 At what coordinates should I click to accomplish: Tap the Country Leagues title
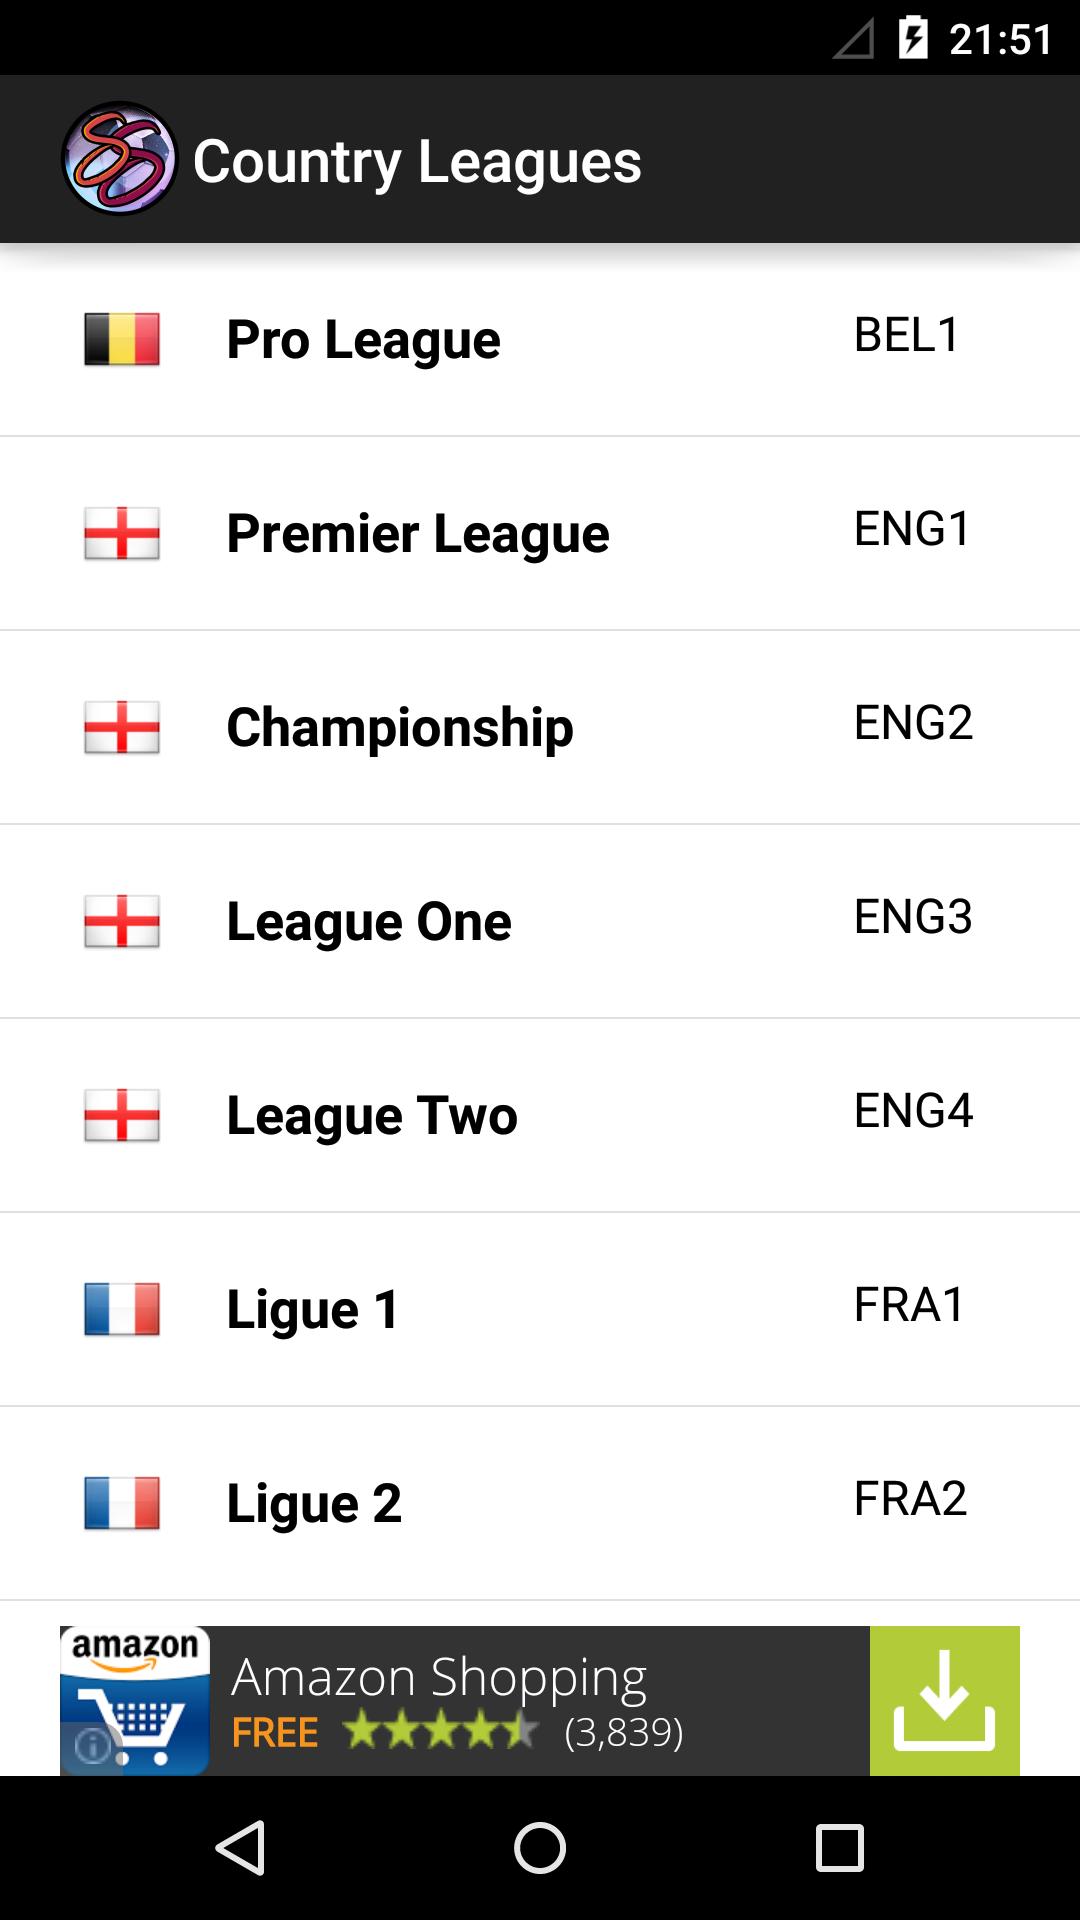pyautogui.click(x=417, y=161)
